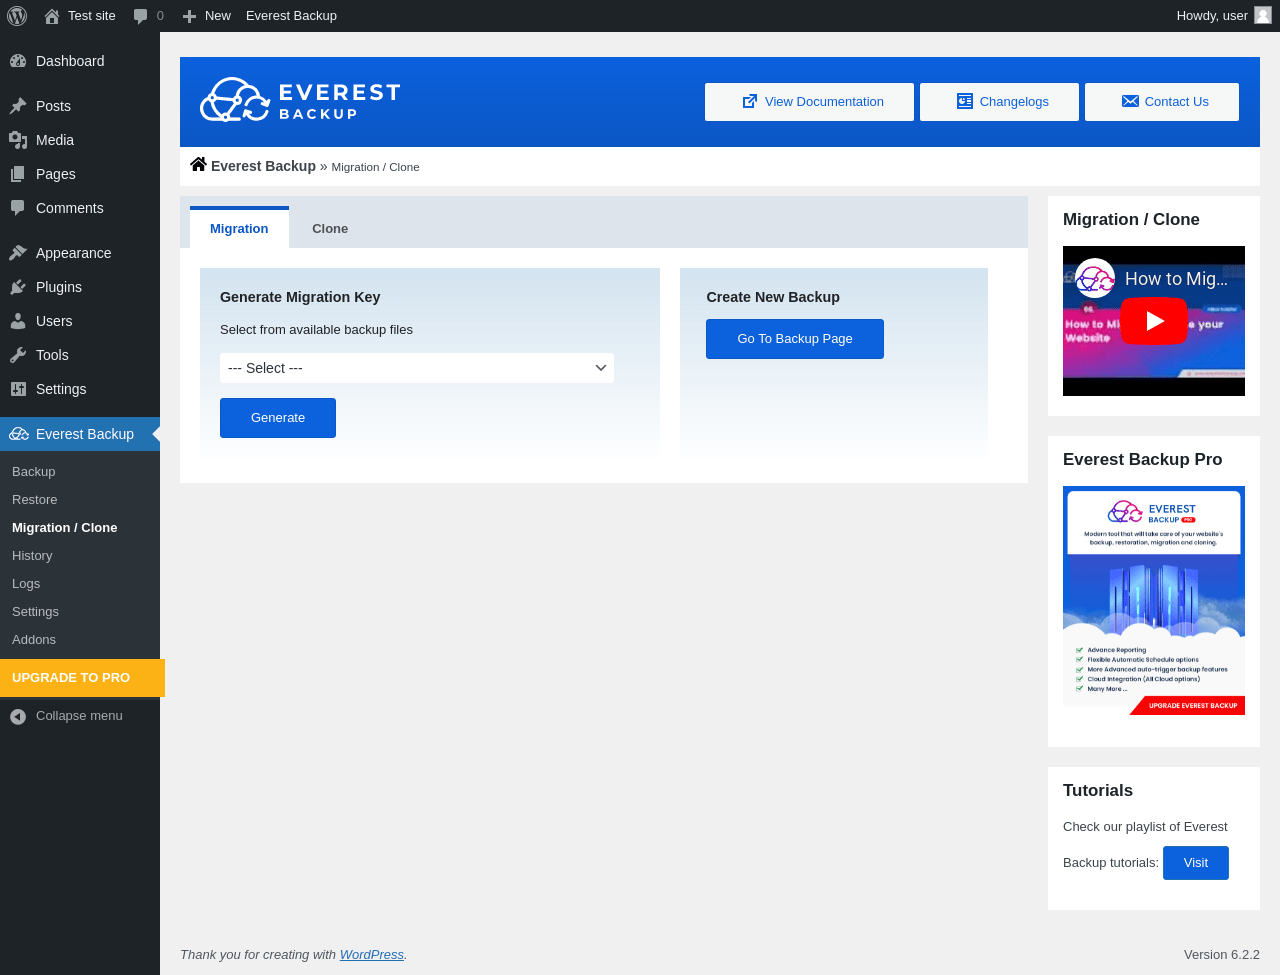Click the Changelogs button
The width and height of the screenshot is (1280, 975).
999,102
